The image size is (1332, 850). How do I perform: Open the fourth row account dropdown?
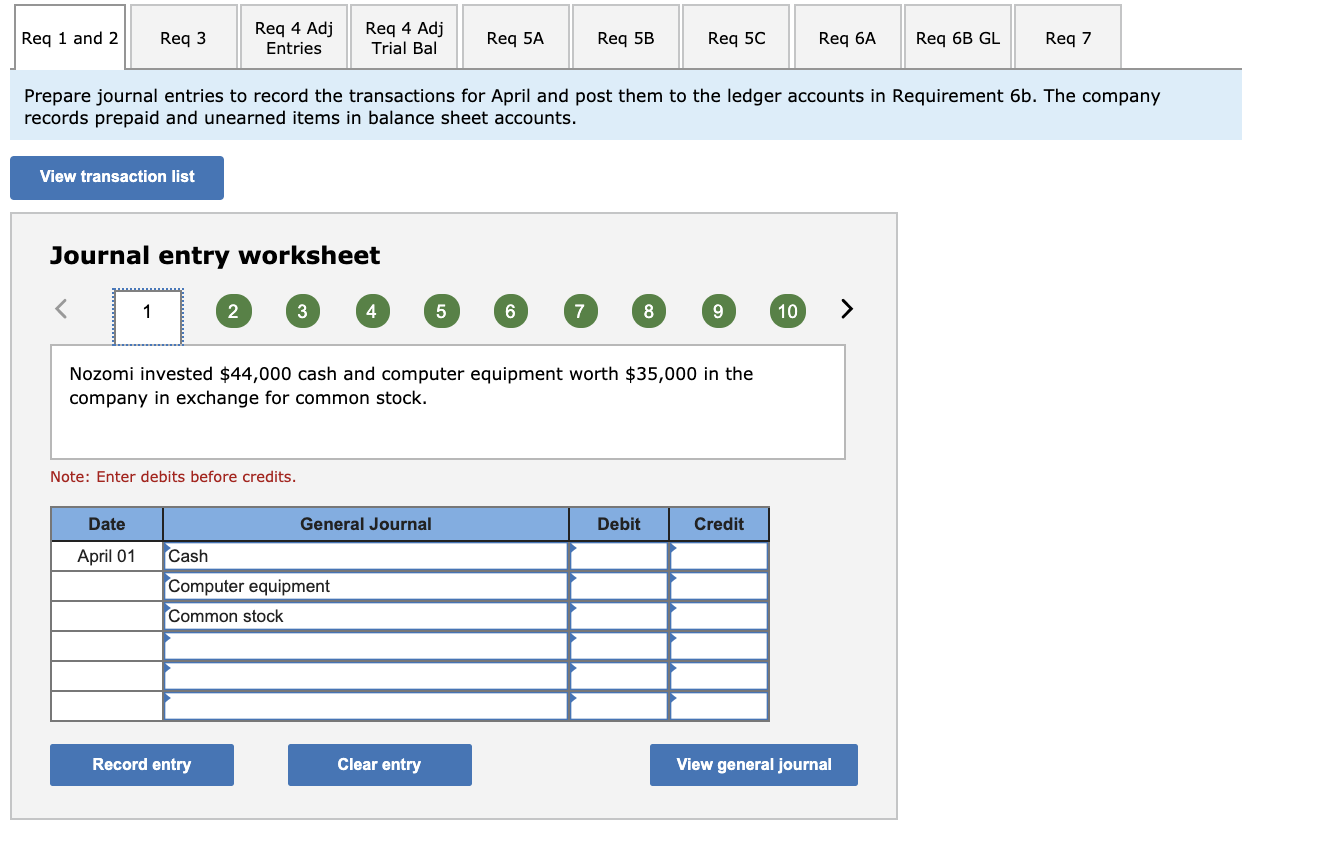(366, 646)
